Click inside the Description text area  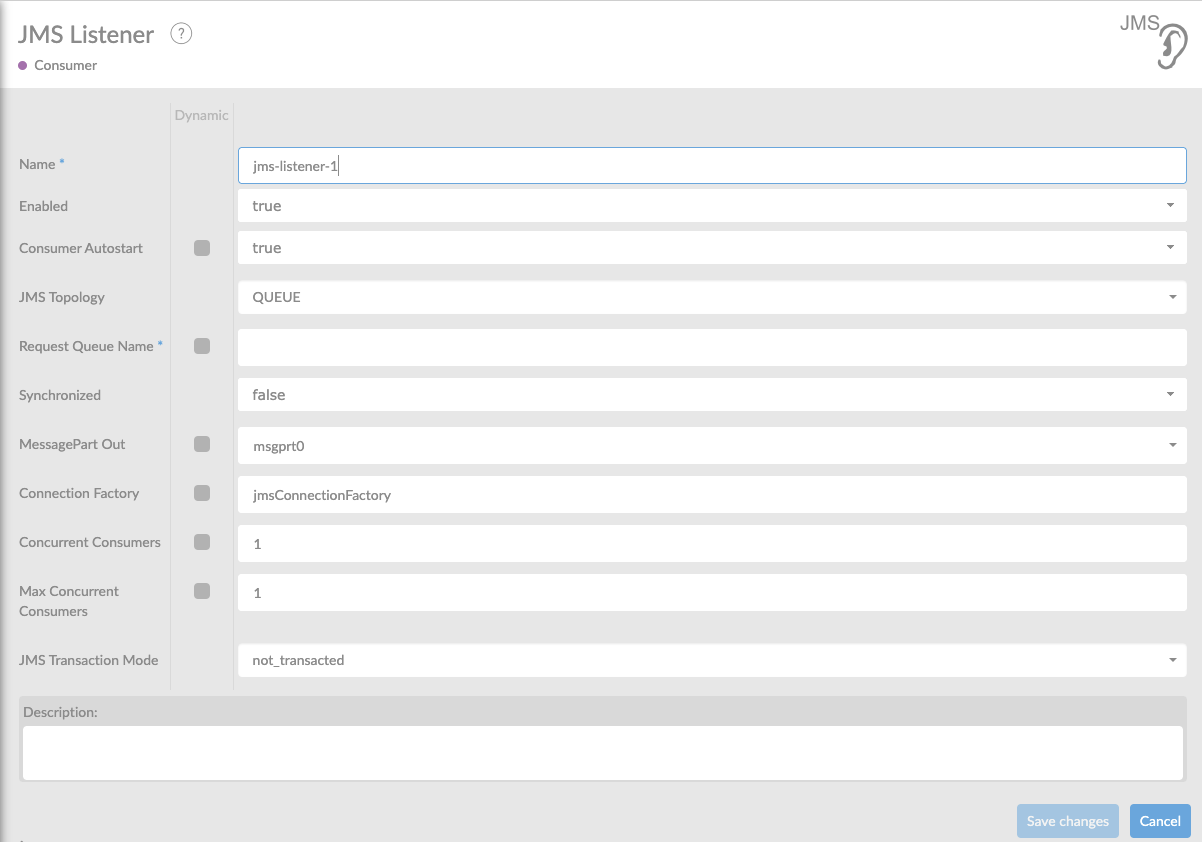pyautogui.click(x=602, y=752)
